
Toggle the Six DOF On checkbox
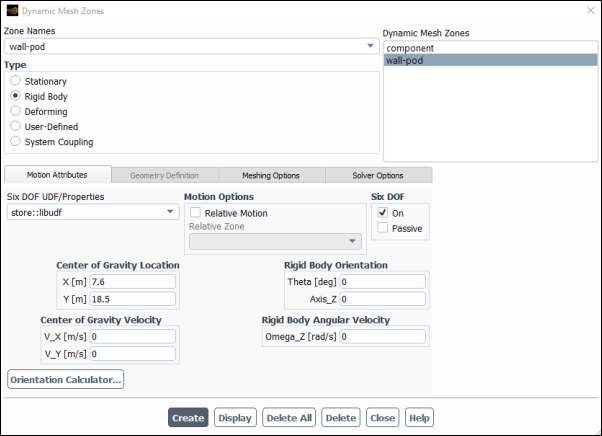pyautogui.click(x=383, y=213)
